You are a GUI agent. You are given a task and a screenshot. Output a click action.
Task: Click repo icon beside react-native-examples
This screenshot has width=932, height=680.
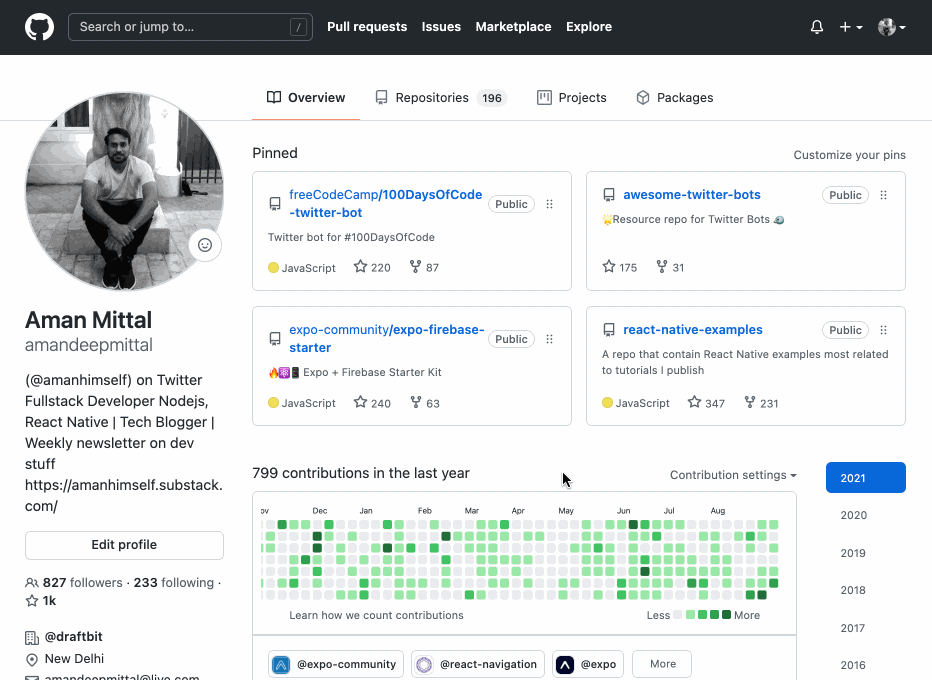(x=609, y=330)
